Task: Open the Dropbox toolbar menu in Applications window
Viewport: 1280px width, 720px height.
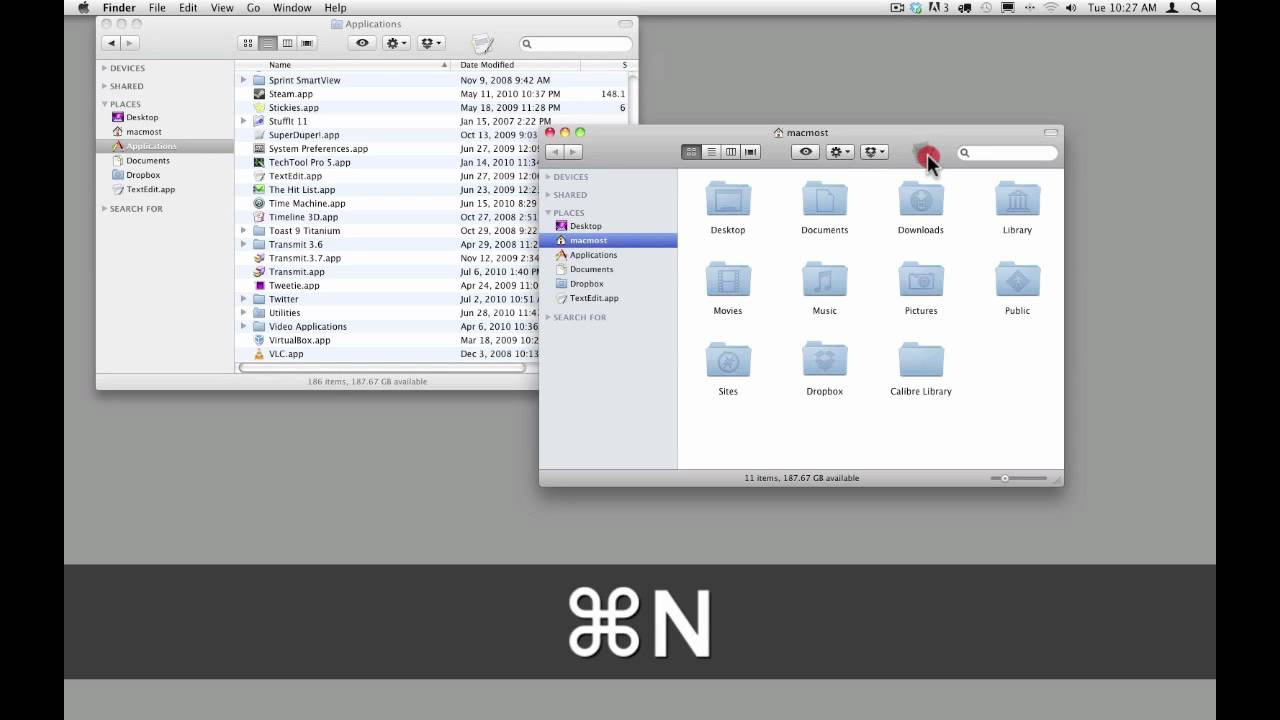Action: click(431, 43)
